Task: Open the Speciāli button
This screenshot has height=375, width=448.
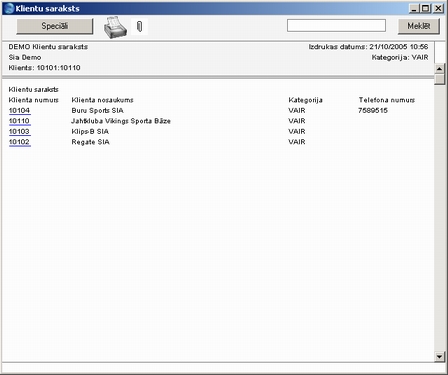Action: 55,26
